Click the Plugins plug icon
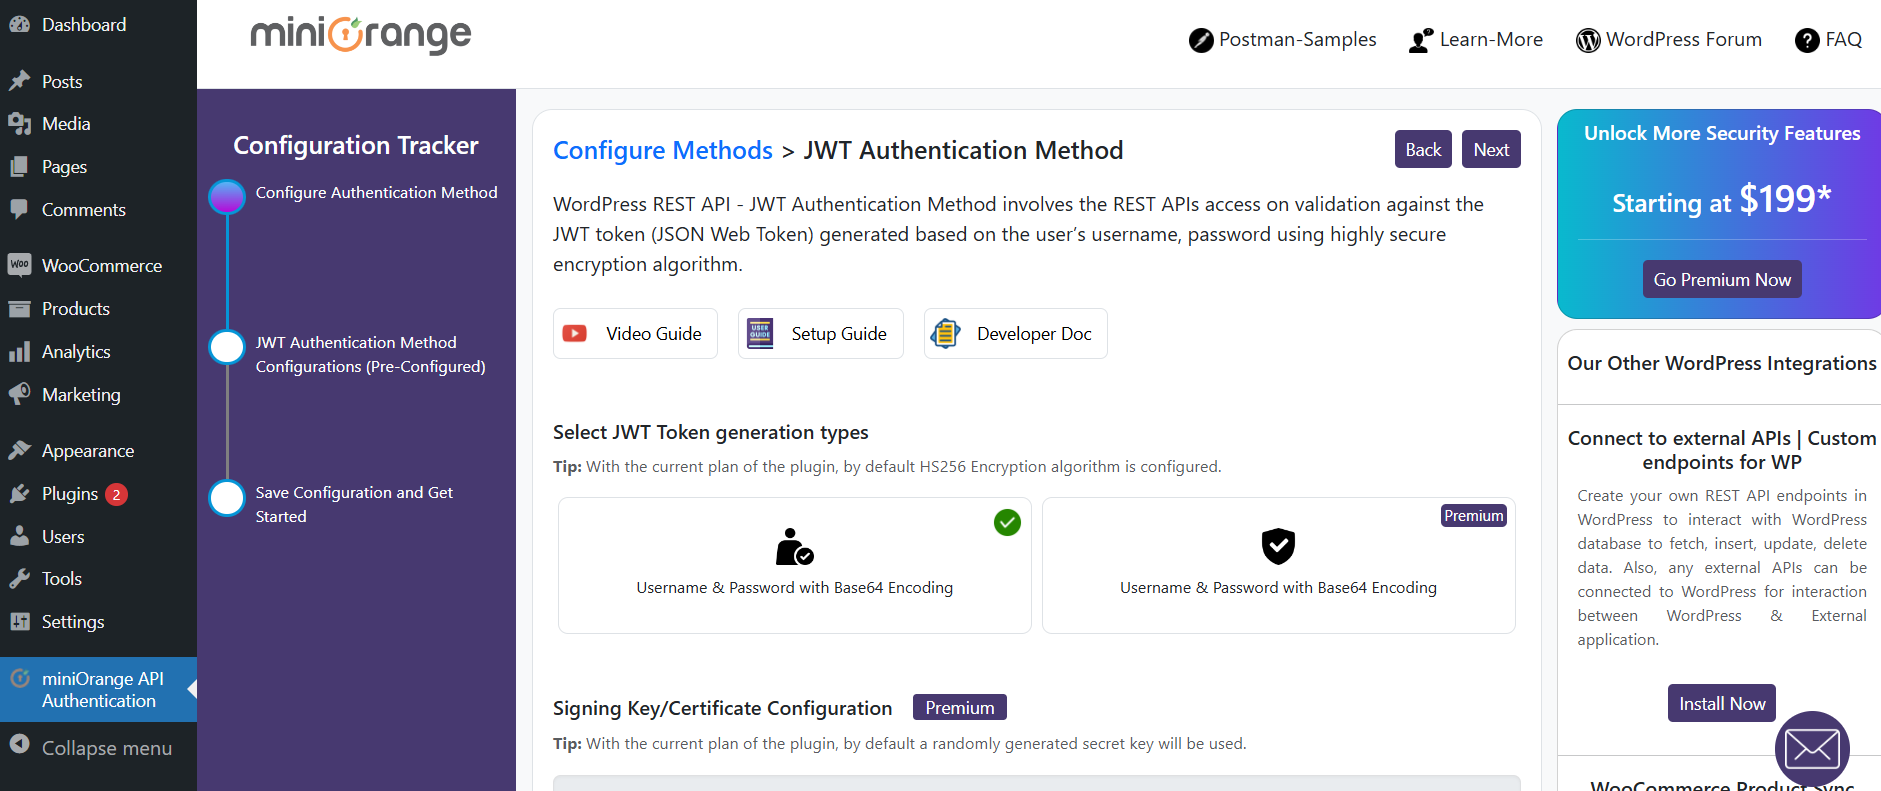This screenshot has width=1881, height=791. coord(19,494)
